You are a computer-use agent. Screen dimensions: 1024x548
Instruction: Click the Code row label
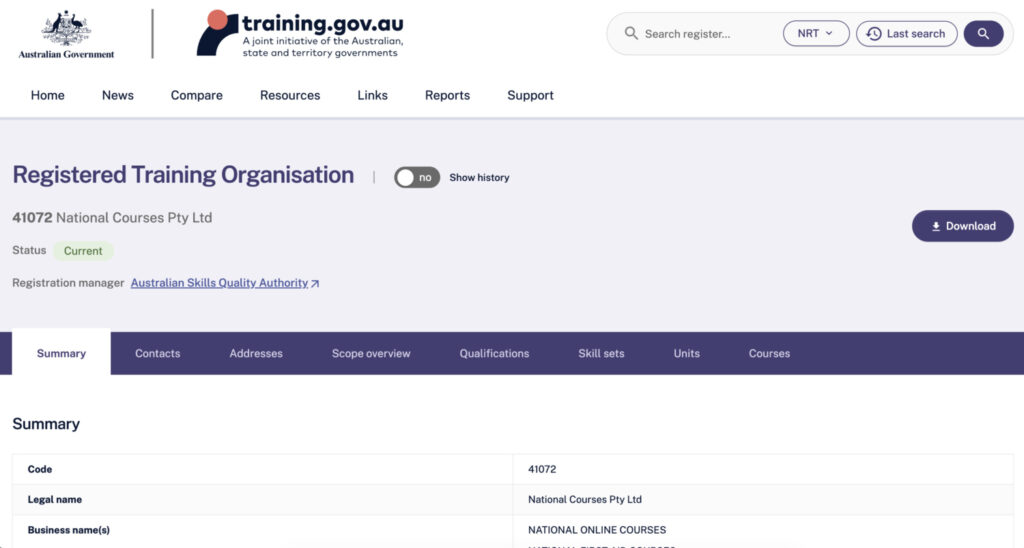(40, 469)
